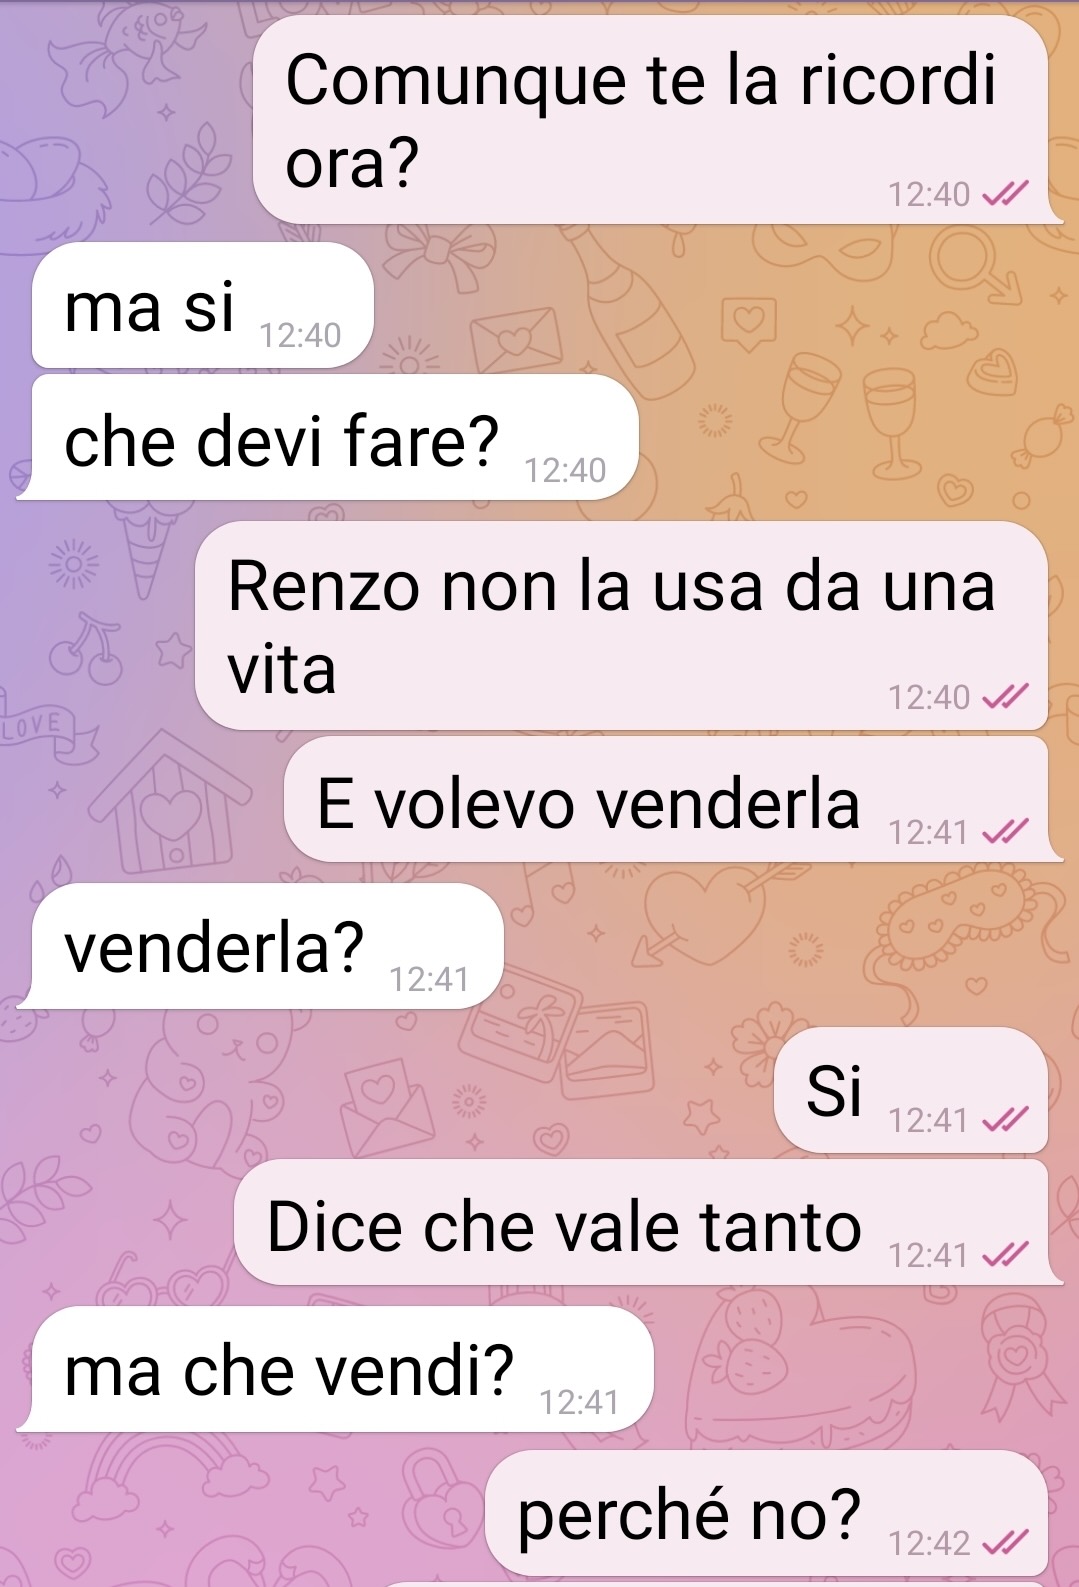This screenshot has width=1079, height=1587.
Task: Tap the read receipt icon beside "E volevo venderla"
Action: [x=1005, y=832]
